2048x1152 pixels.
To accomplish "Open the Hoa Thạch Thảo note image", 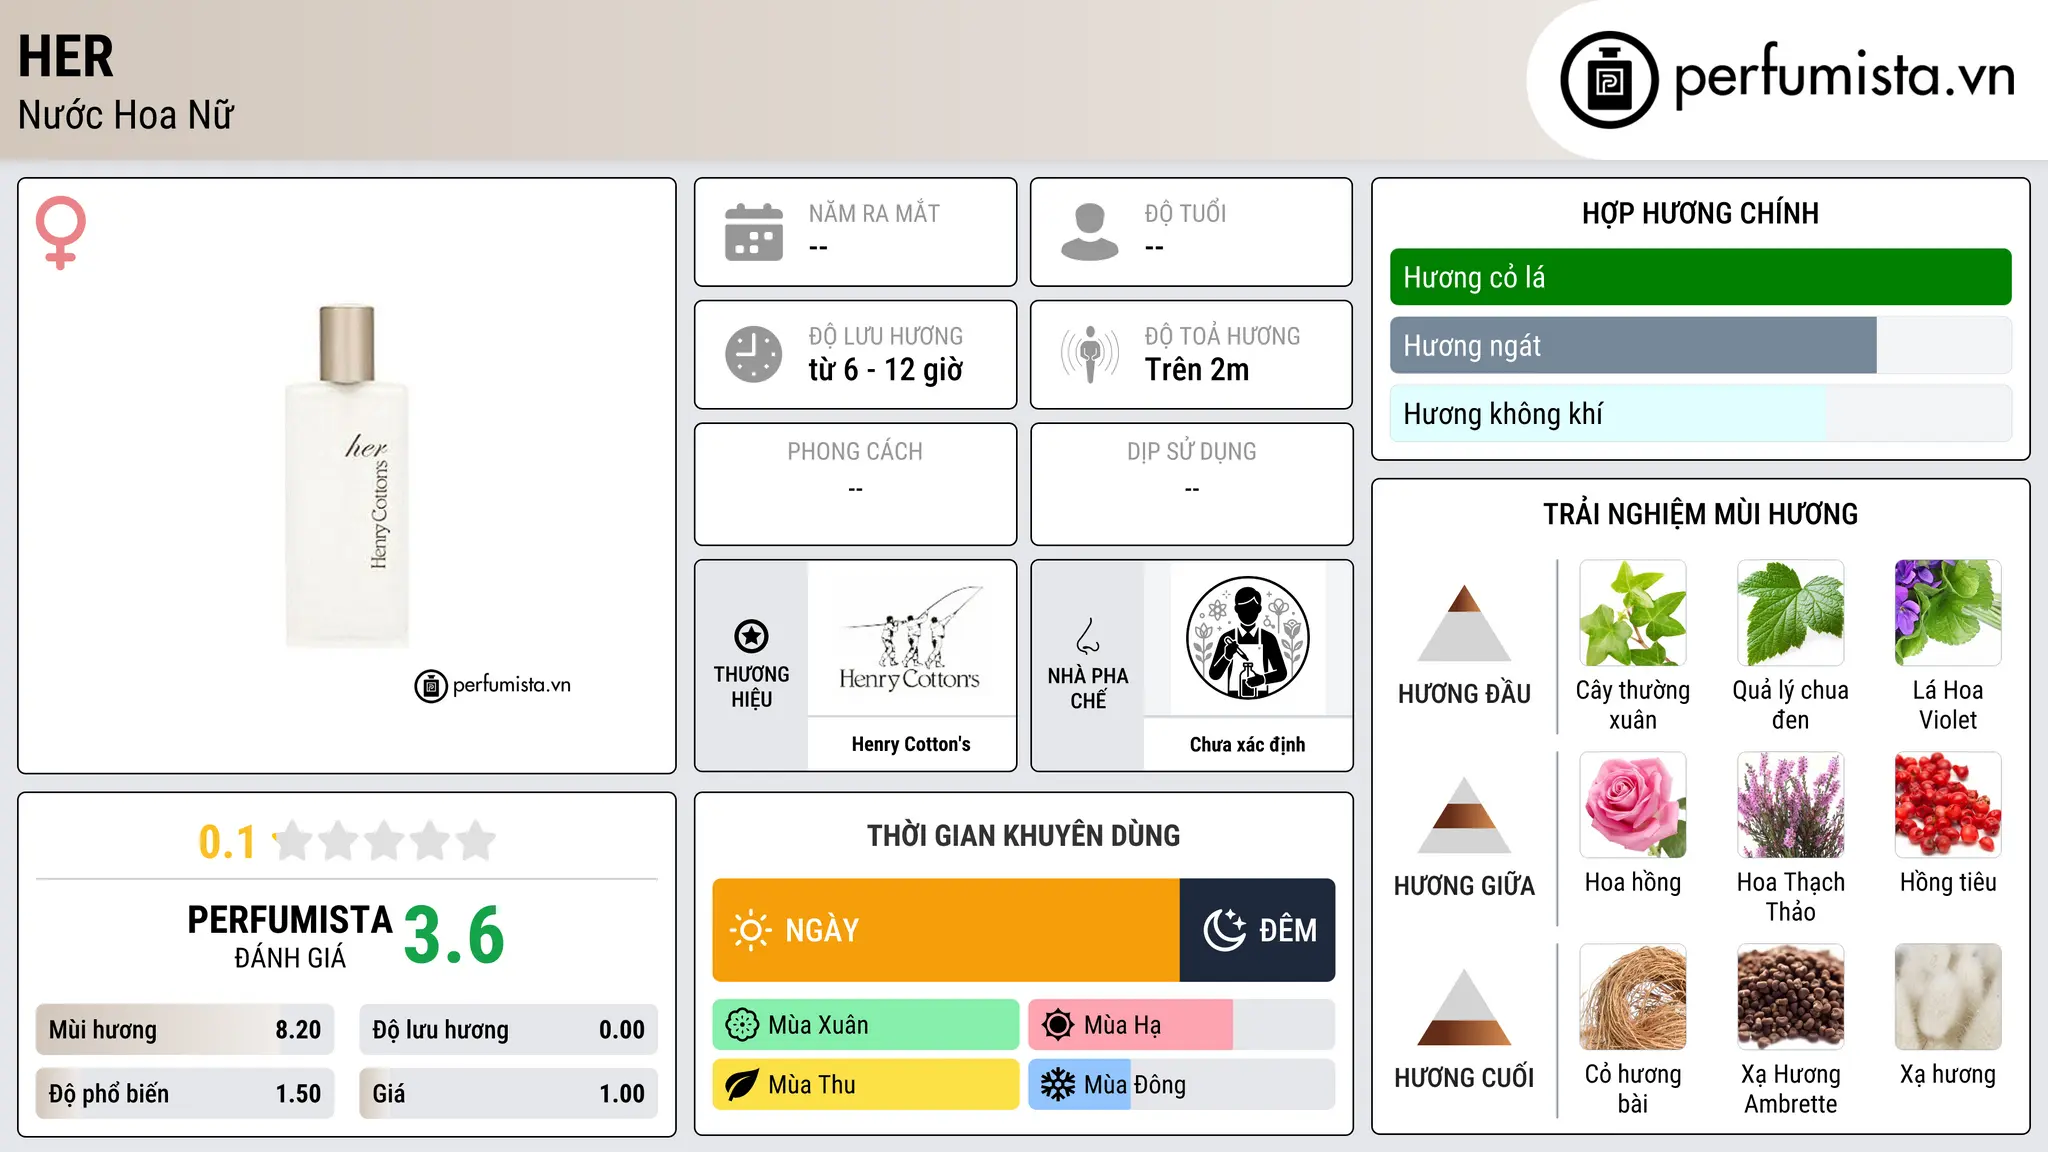I will coord(1791,805).
